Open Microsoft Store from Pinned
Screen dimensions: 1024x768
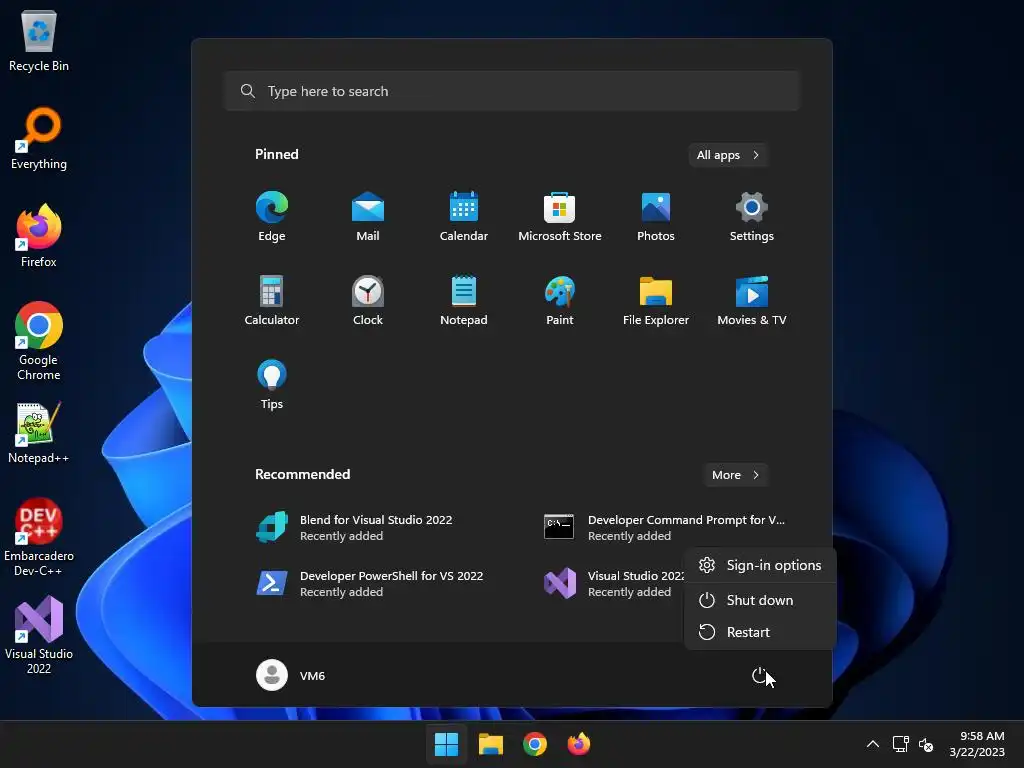tap(560, 217)
